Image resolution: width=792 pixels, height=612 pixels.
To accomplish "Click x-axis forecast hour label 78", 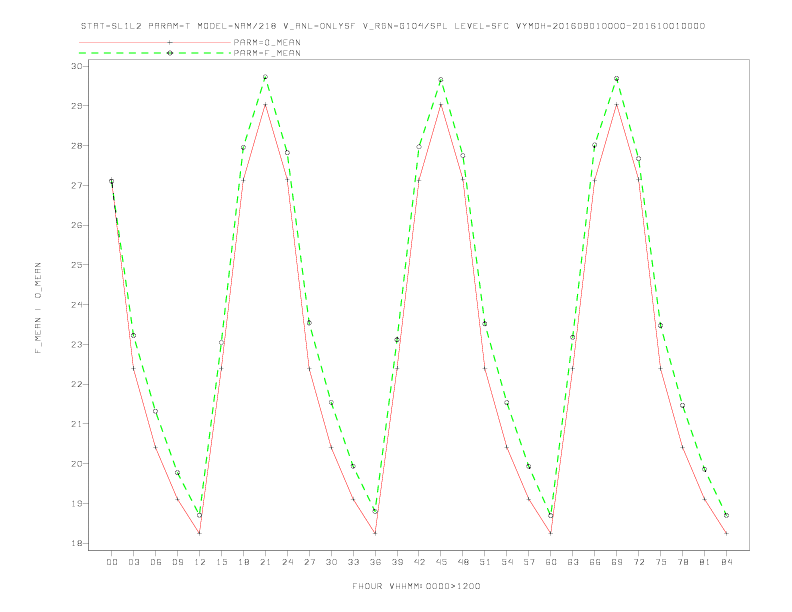I will click(682, 562).
